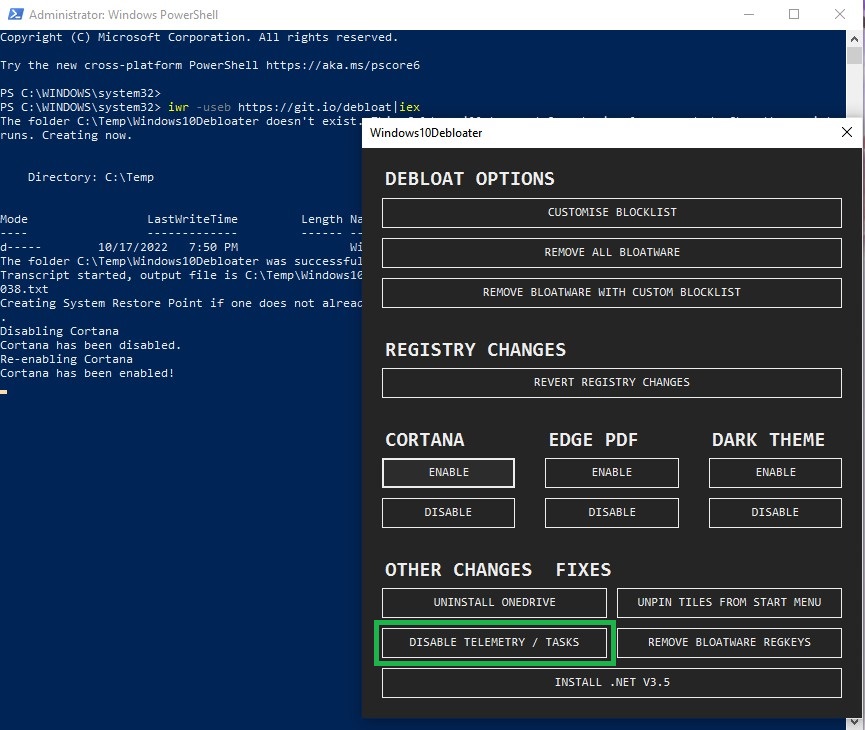Open the Customise Blocklist option
Screen dimensions: 865x730
click(x=611, y=212)
